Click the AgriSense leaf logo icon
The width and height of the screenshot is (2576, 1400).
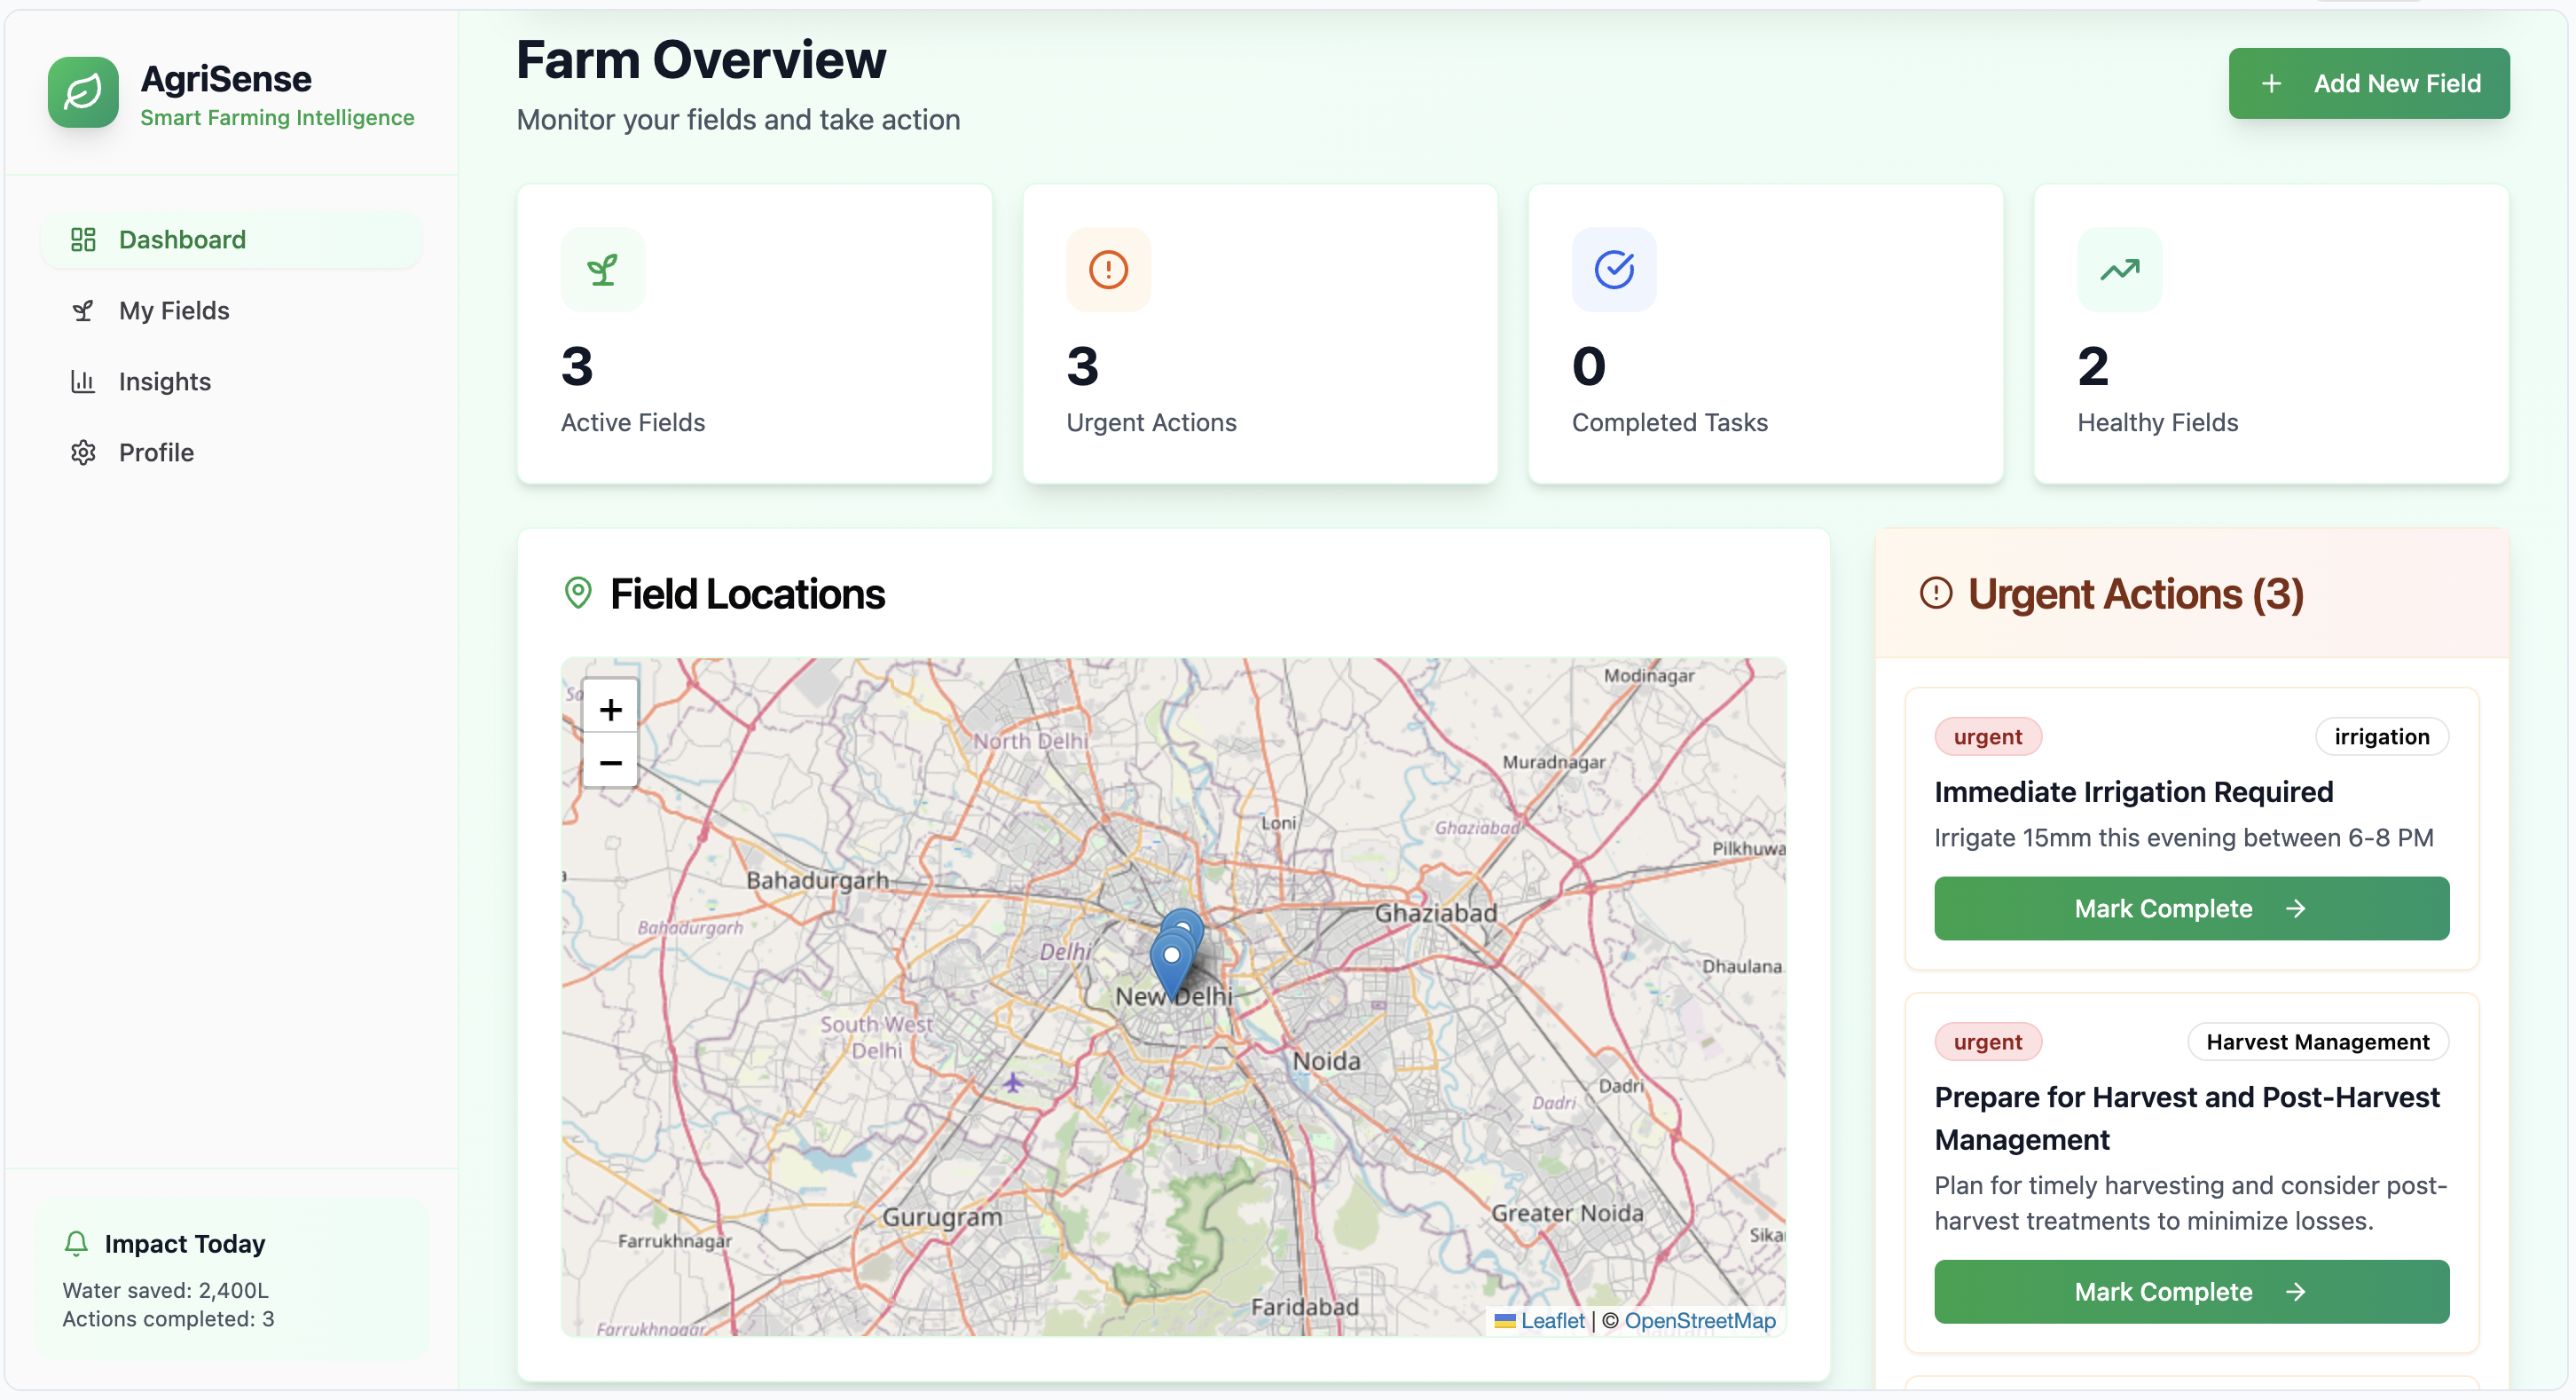(83, 93)
